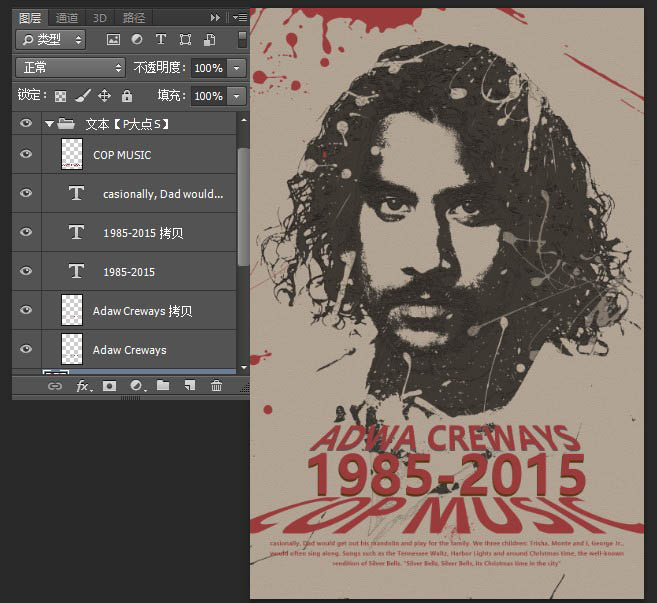Open the 不透明度 opacity dropdown arrow

[x=237, y=68]
